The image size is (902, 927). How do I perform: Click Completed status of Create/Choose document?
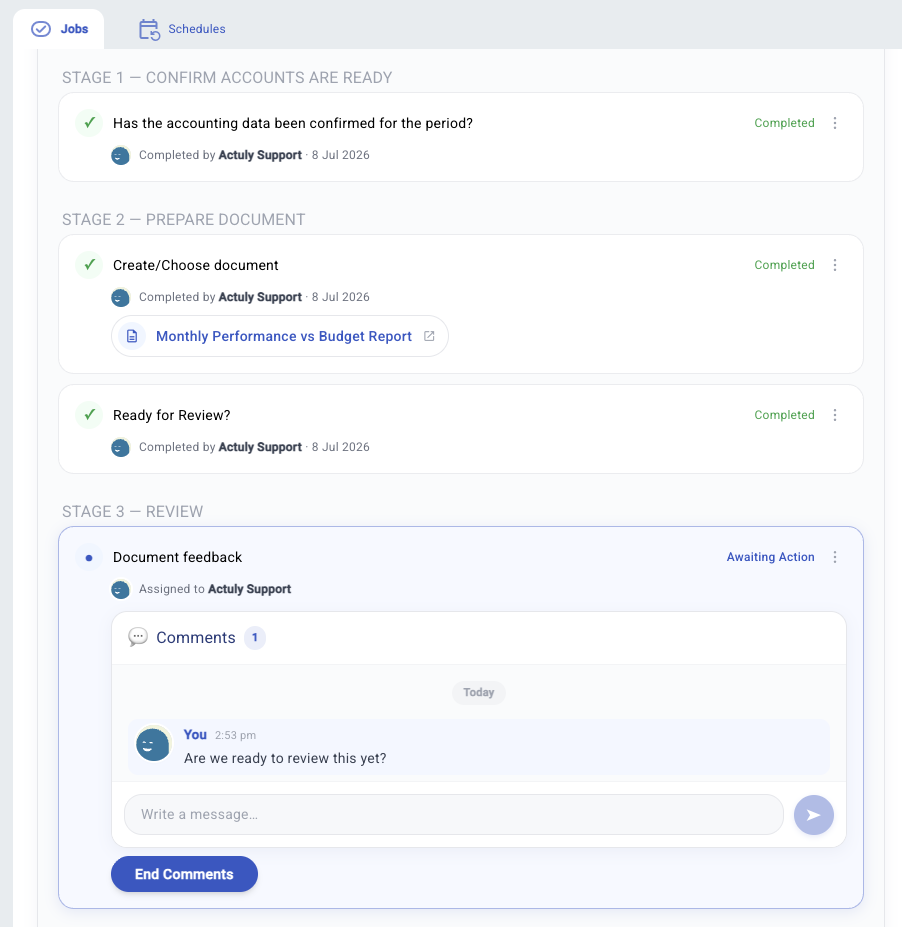[784, 265]
